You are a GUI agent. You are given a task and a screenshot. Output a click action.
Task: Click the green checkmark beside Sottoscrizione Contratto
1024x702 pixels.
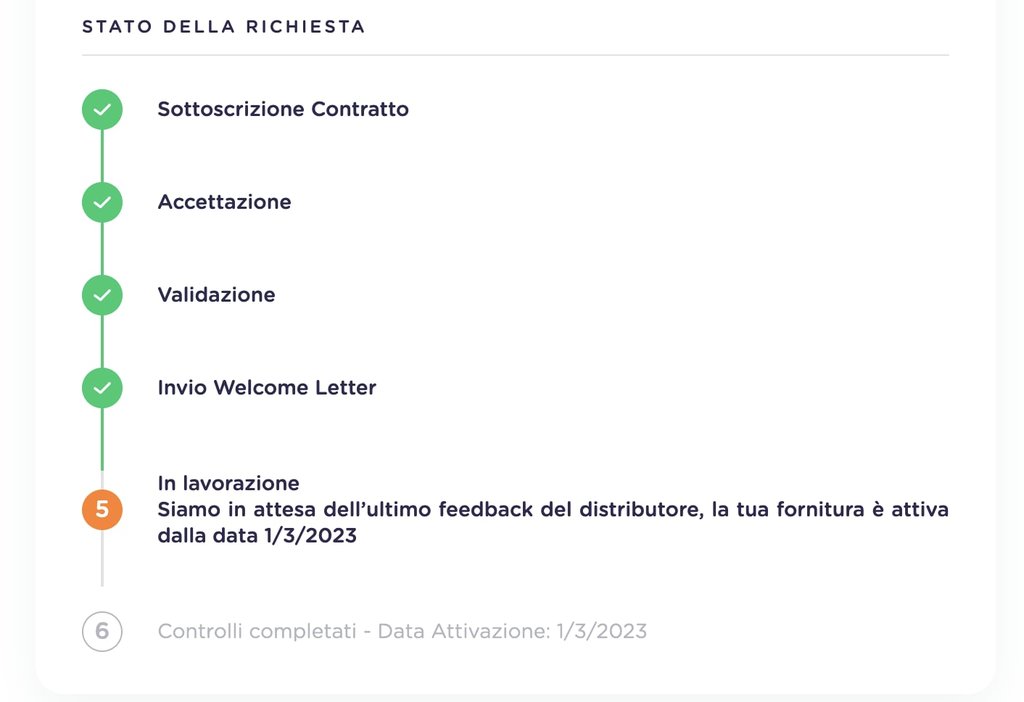coord(102,110)
